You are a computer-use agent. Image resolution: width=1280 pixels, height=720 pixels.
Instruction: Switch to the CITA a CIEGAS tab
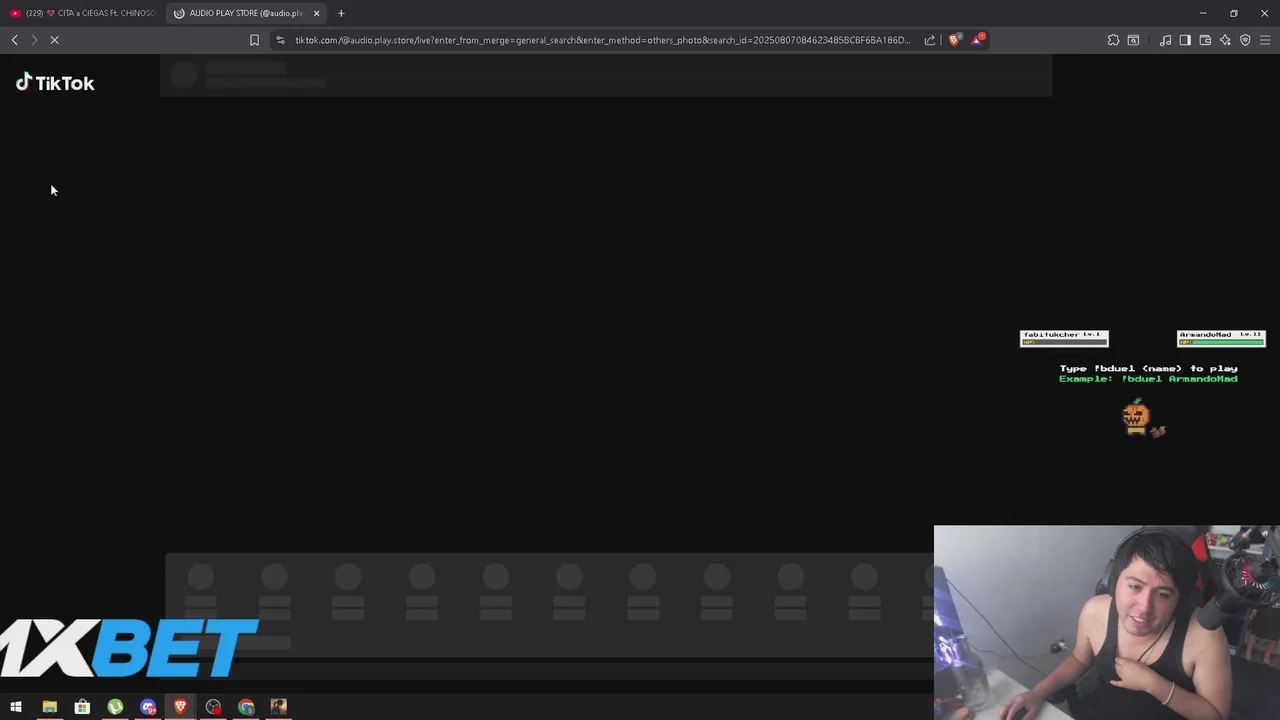click(82, 13)
